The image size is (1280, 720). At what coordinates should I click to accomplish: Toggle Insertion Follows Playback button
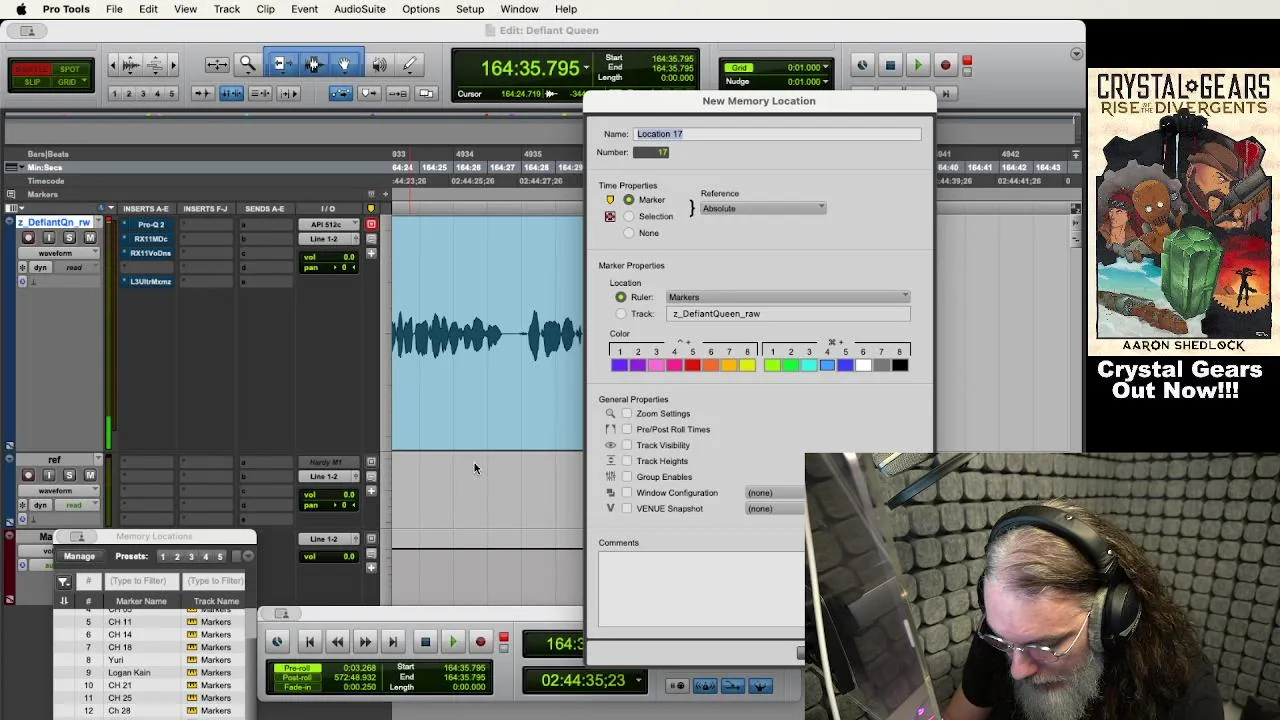click(x=288, y=93)
